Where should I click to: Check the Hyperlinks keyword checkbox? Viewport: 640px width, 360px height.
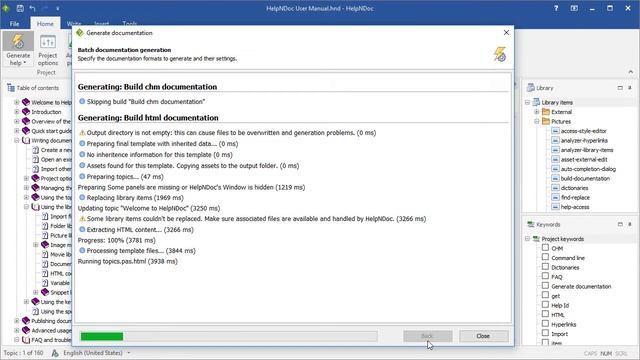pyautogui.click(x=545, y=324)
